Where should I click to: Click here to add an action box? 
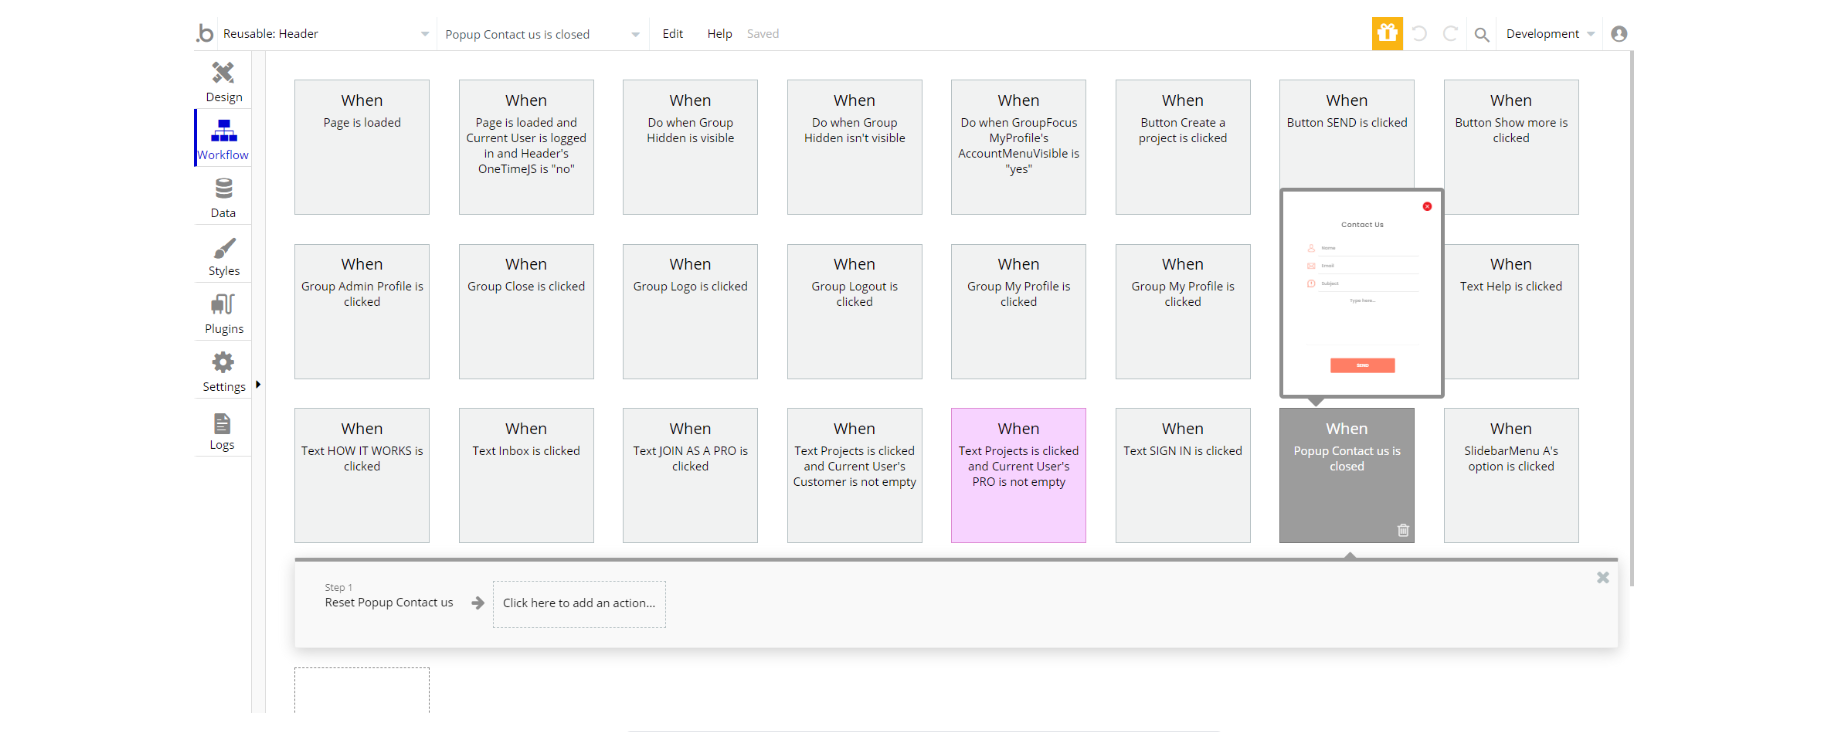pyautogui.click(x=579, y=604)
